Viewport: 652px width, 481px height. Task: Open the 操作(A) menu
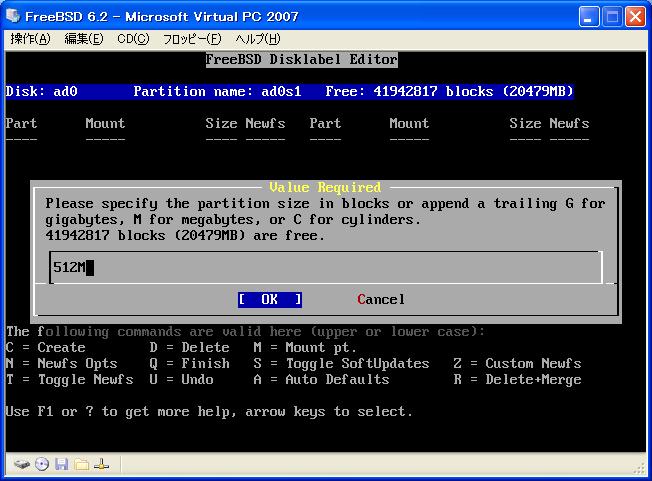click(x=30, y=39)
